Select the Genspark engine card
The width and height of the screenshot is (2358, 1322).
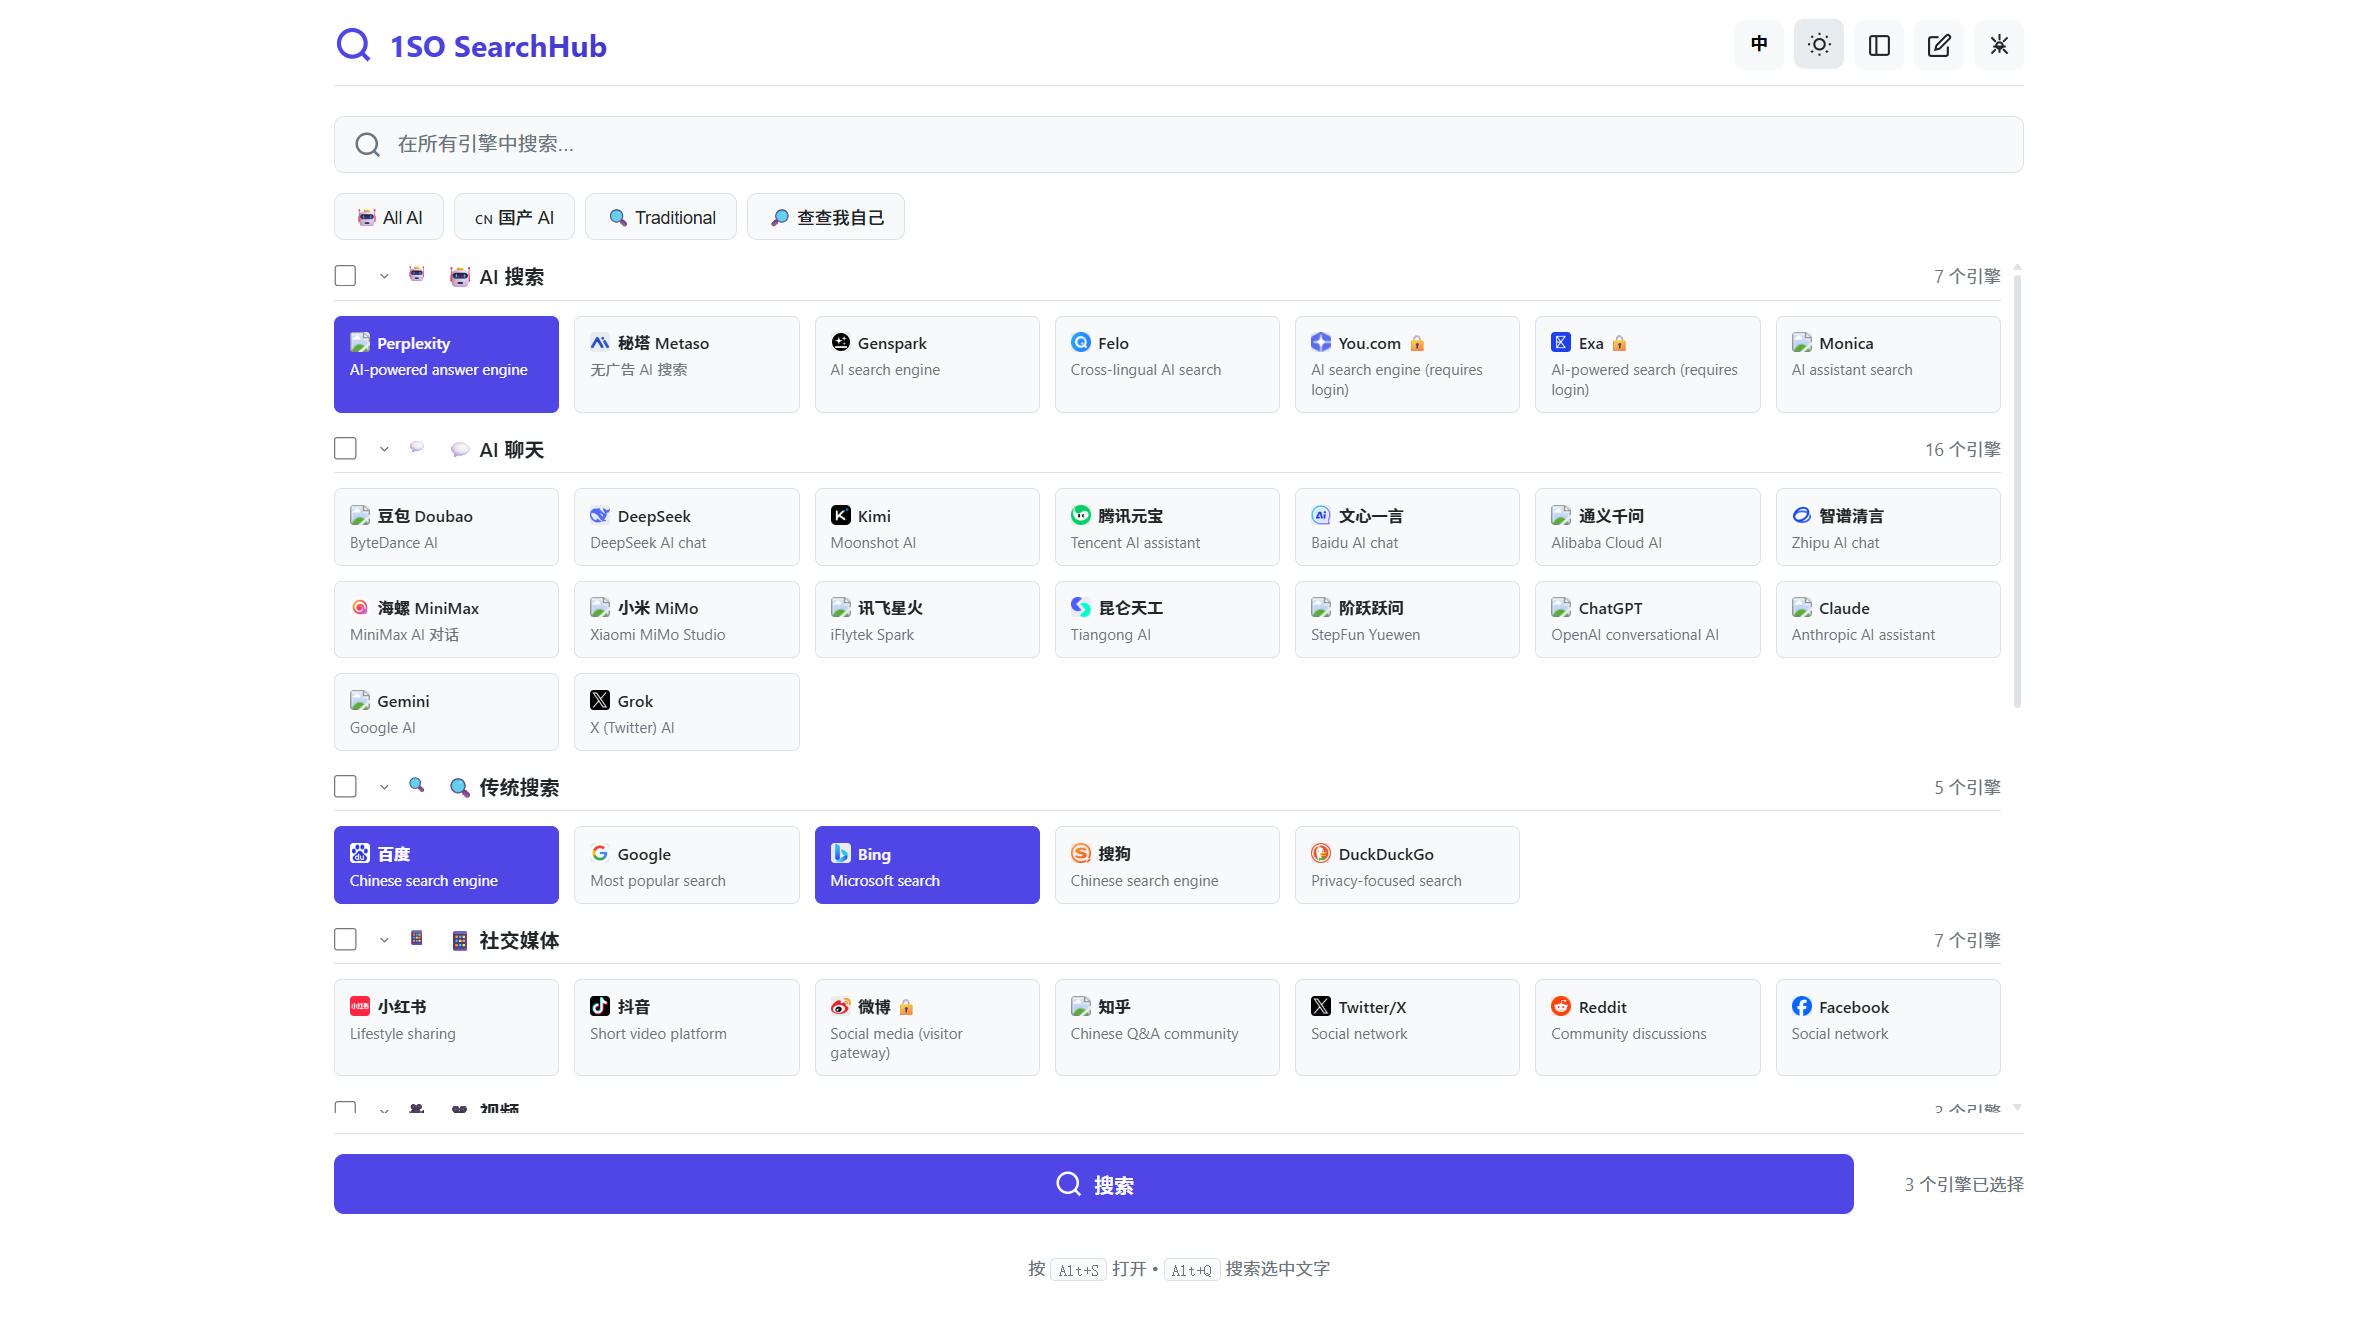(927, 364)
